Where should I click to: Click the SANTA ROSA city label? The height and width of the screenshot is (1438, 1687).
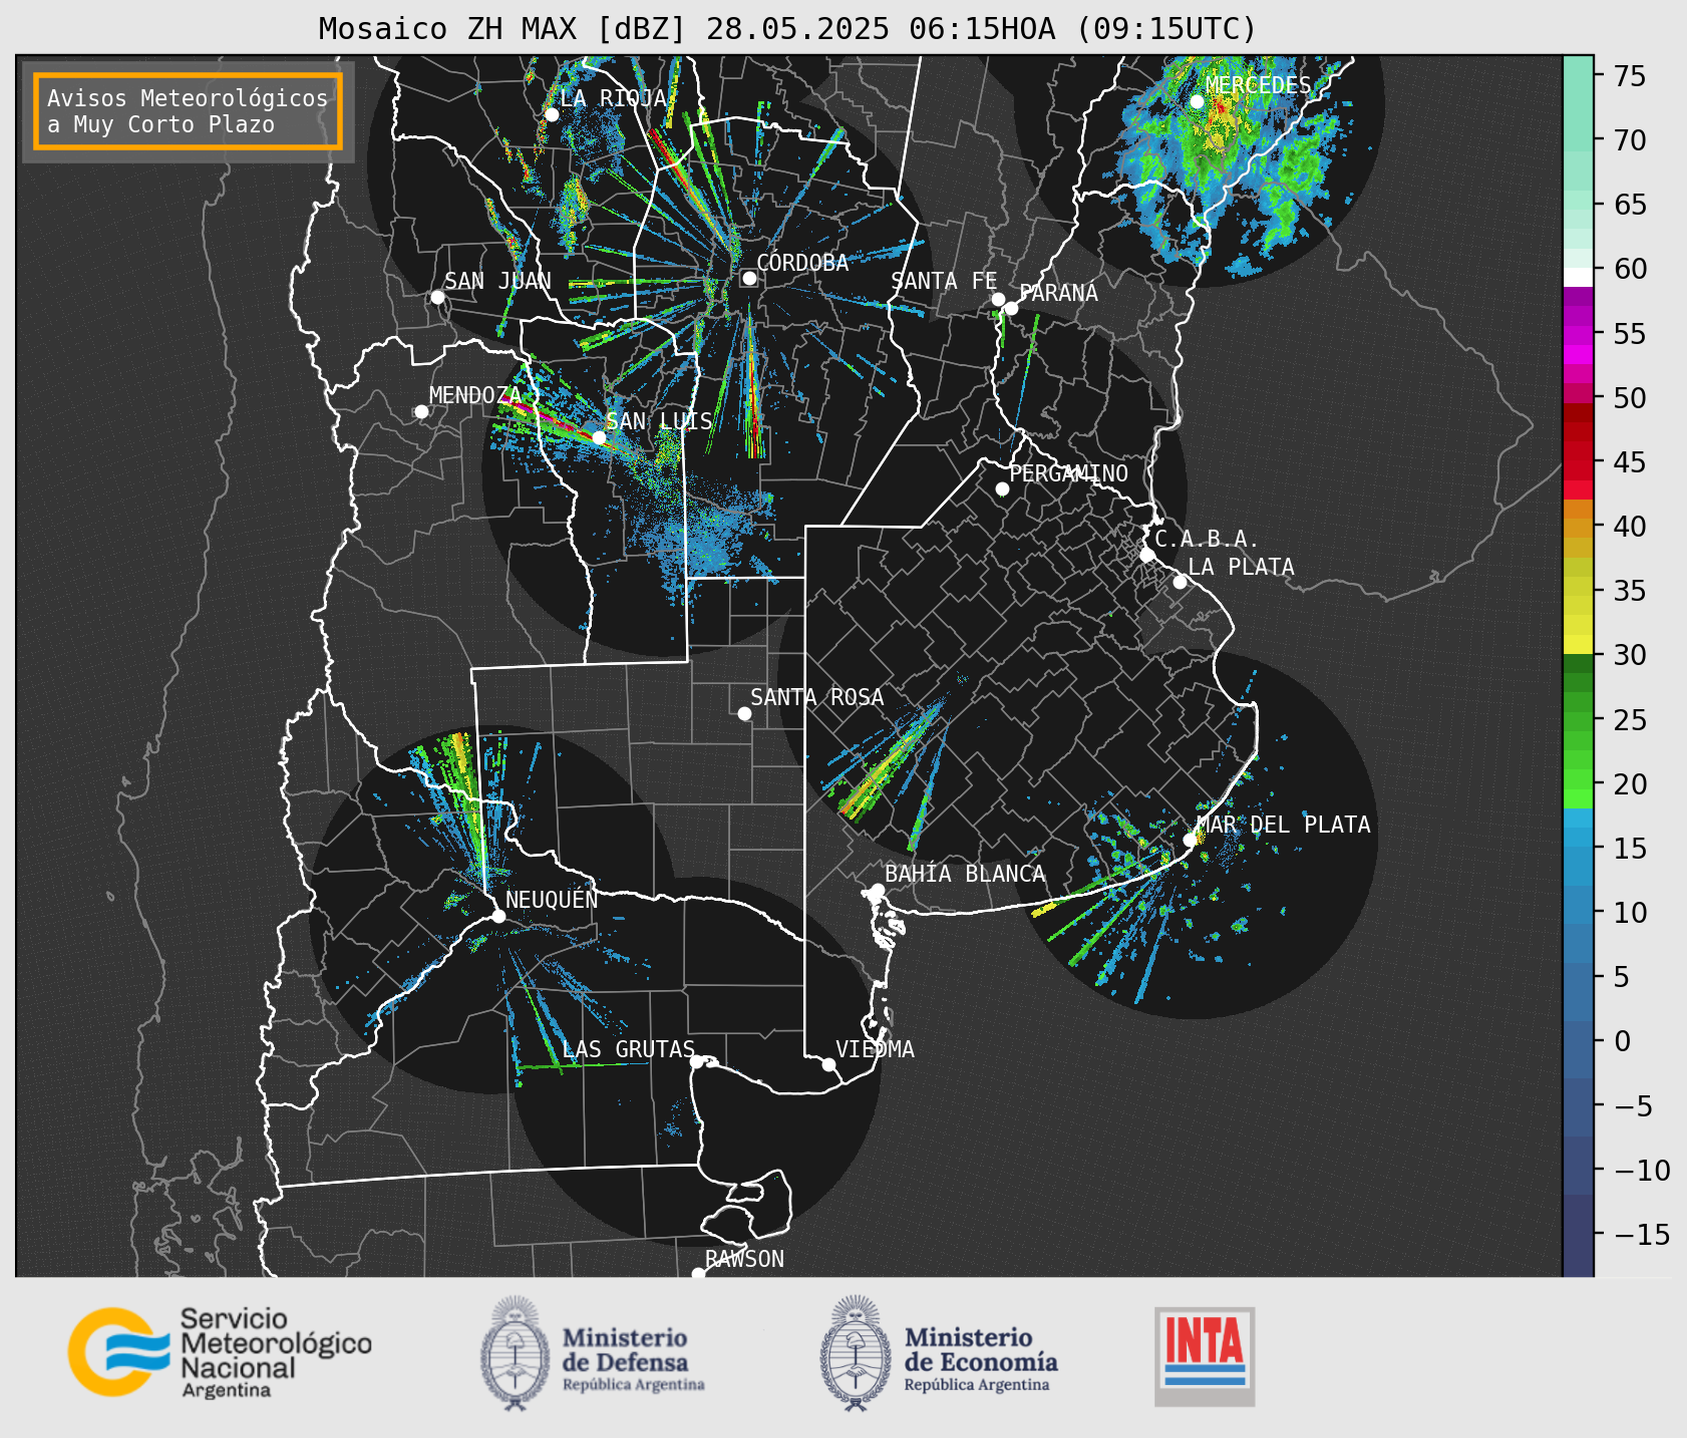pos(817,697)
